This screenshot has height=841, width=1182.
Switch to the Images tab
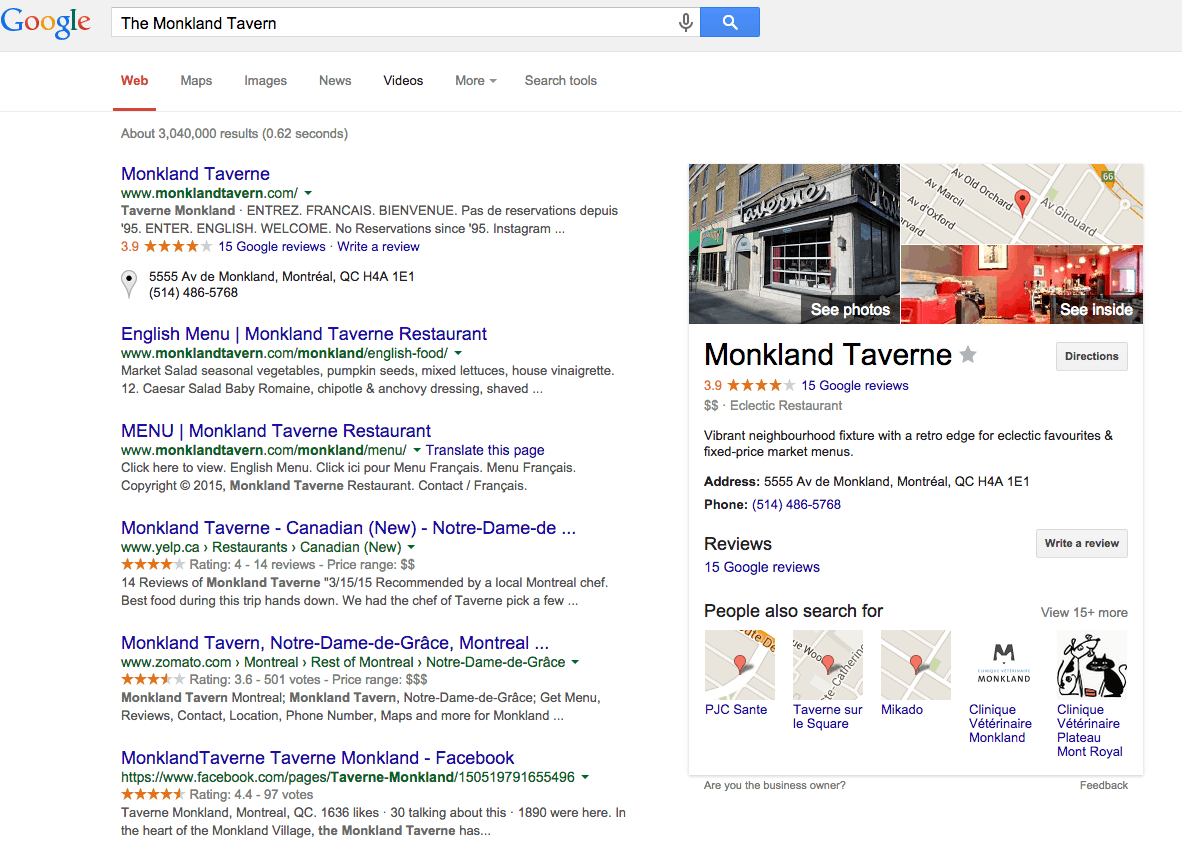(265, 81)
